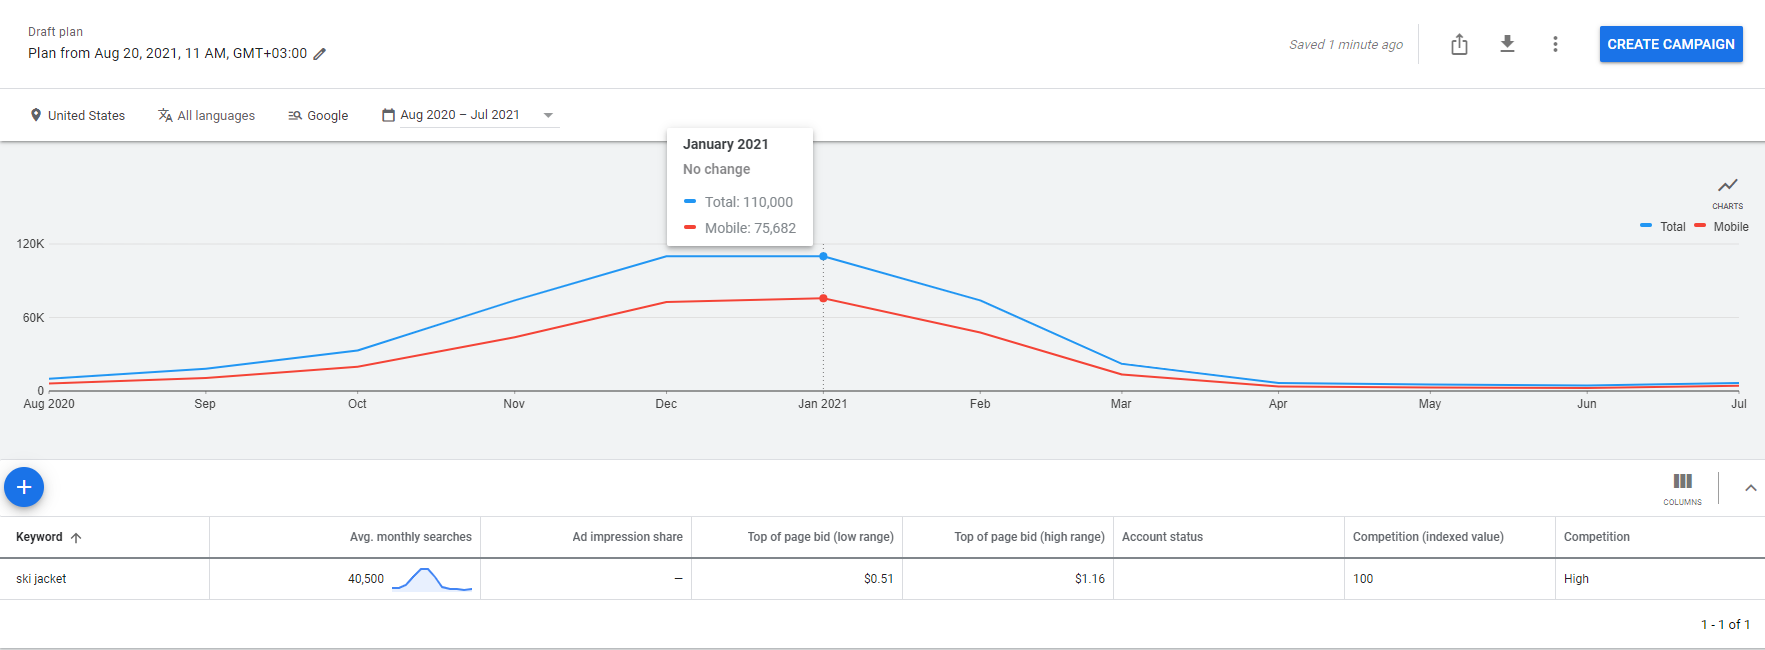This screenshot has width=1765, height=650.
Task: Click the pencil icon to rename plan
Action: [x=320, y=54]
